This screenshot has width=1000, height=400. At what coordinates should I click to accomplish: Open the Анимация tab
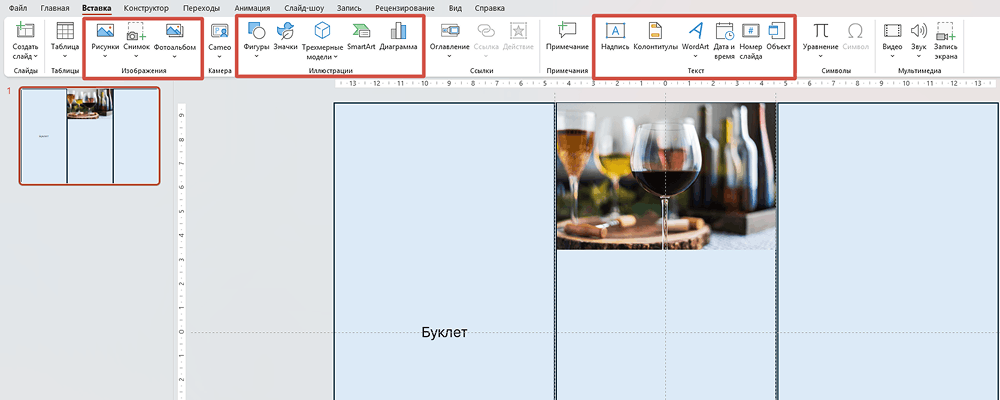click(252, 8)
